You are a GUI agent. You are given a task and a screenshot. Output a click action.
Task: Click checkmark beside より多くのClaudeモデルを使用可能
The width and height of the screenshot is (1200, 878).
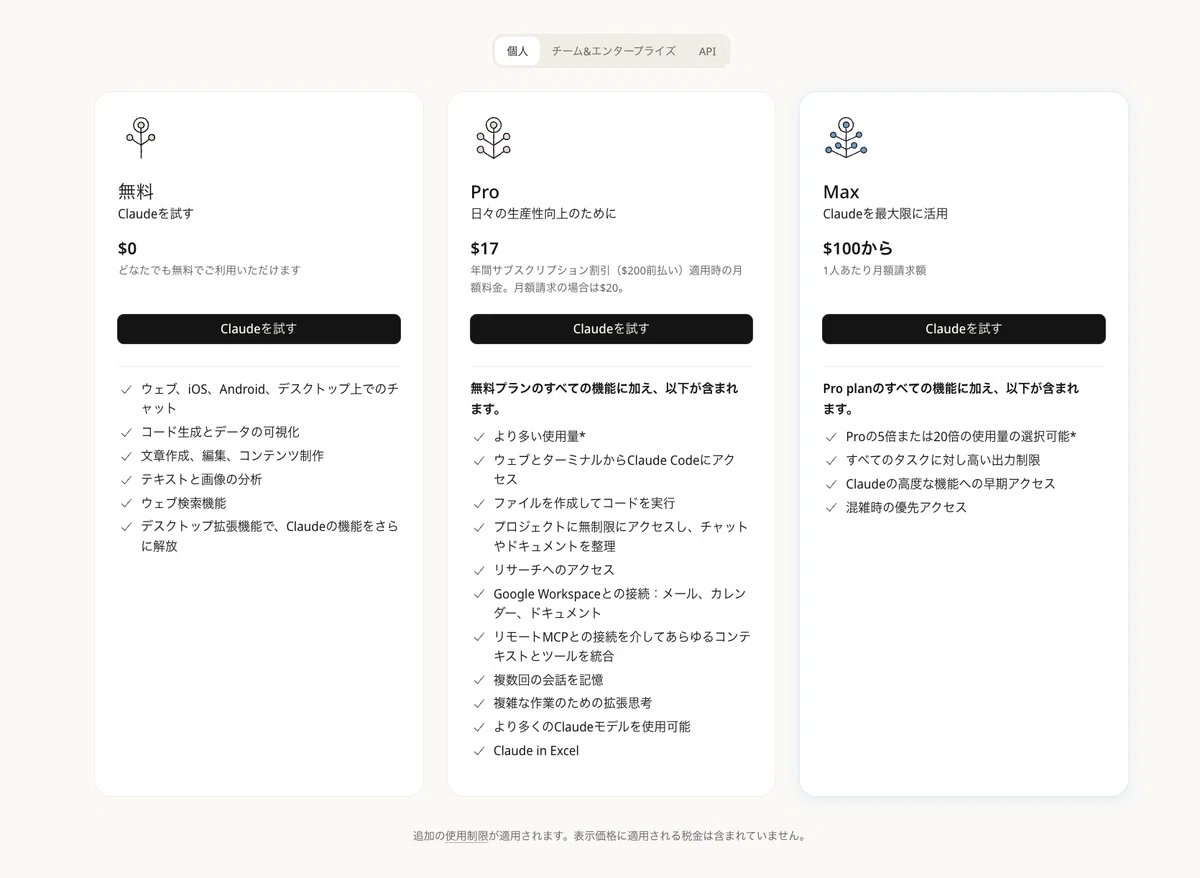click(x=479, y=728)
